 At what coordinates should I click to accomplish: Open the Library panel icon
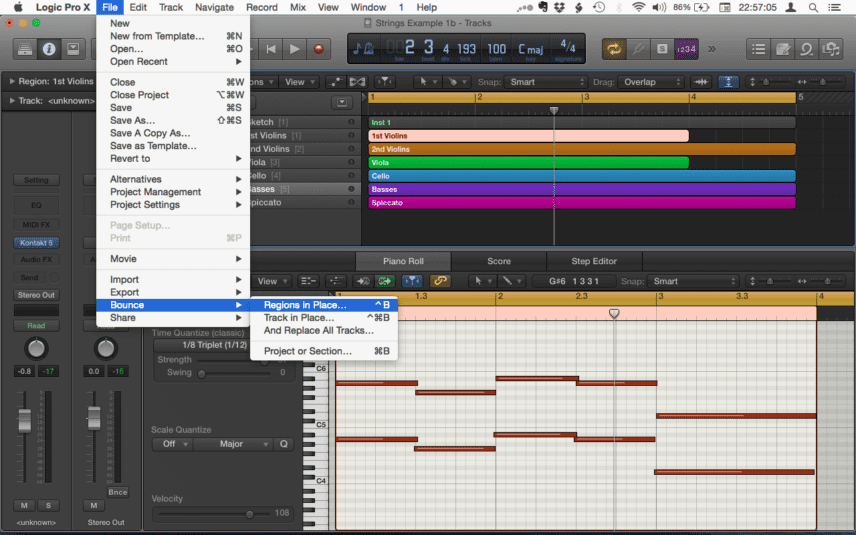25,49
